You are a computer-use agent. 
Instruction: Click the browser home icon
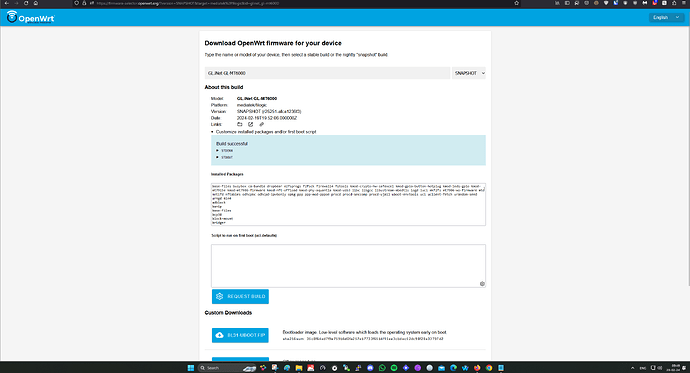(36, 3)
